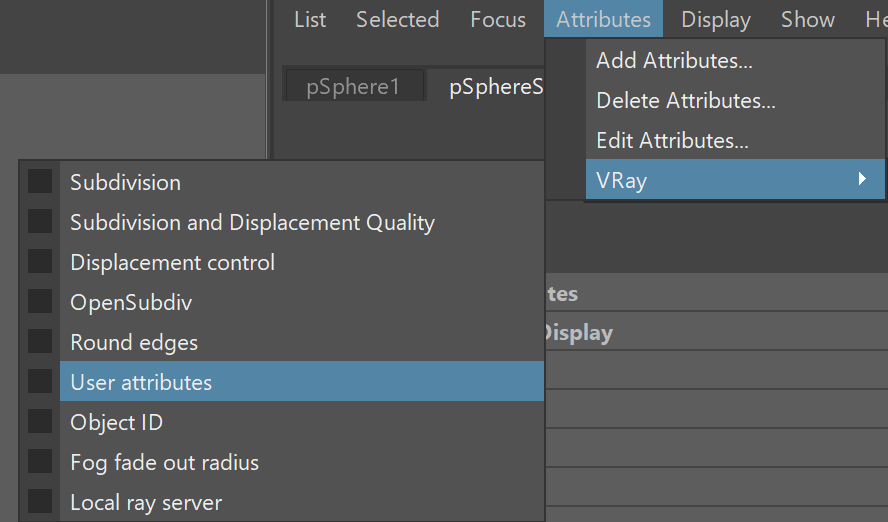Expand the VRay submenu arrow

862,179
